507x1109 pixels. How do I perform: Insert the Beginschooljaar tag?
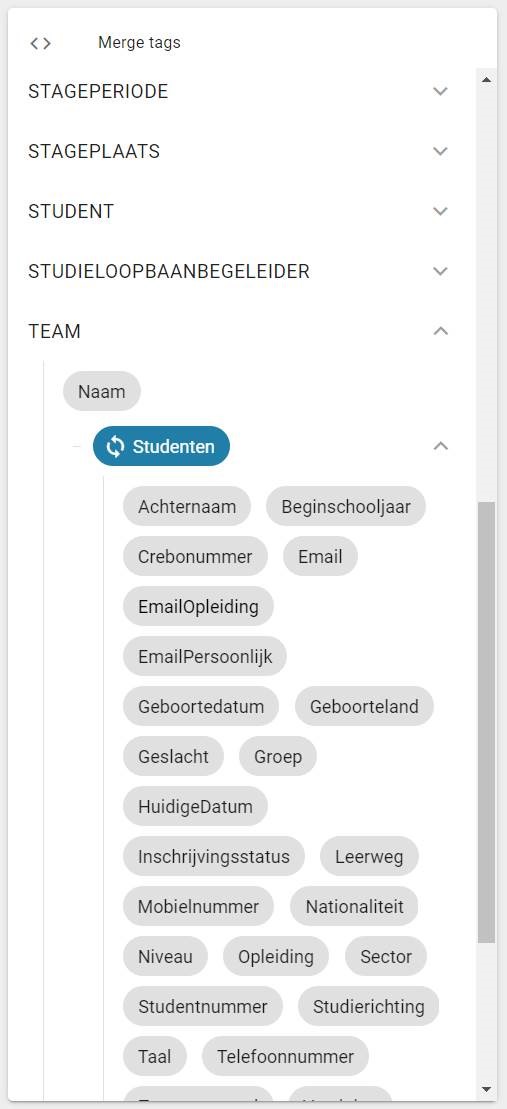point(346,506)
